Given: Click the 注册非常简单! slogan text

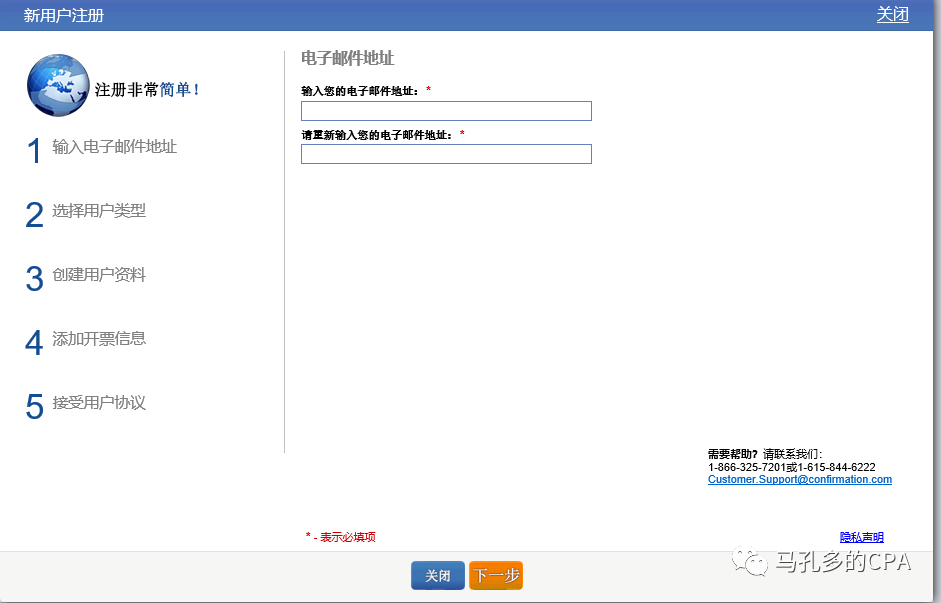Looking at the screenshot, I should tap(147, 90).
